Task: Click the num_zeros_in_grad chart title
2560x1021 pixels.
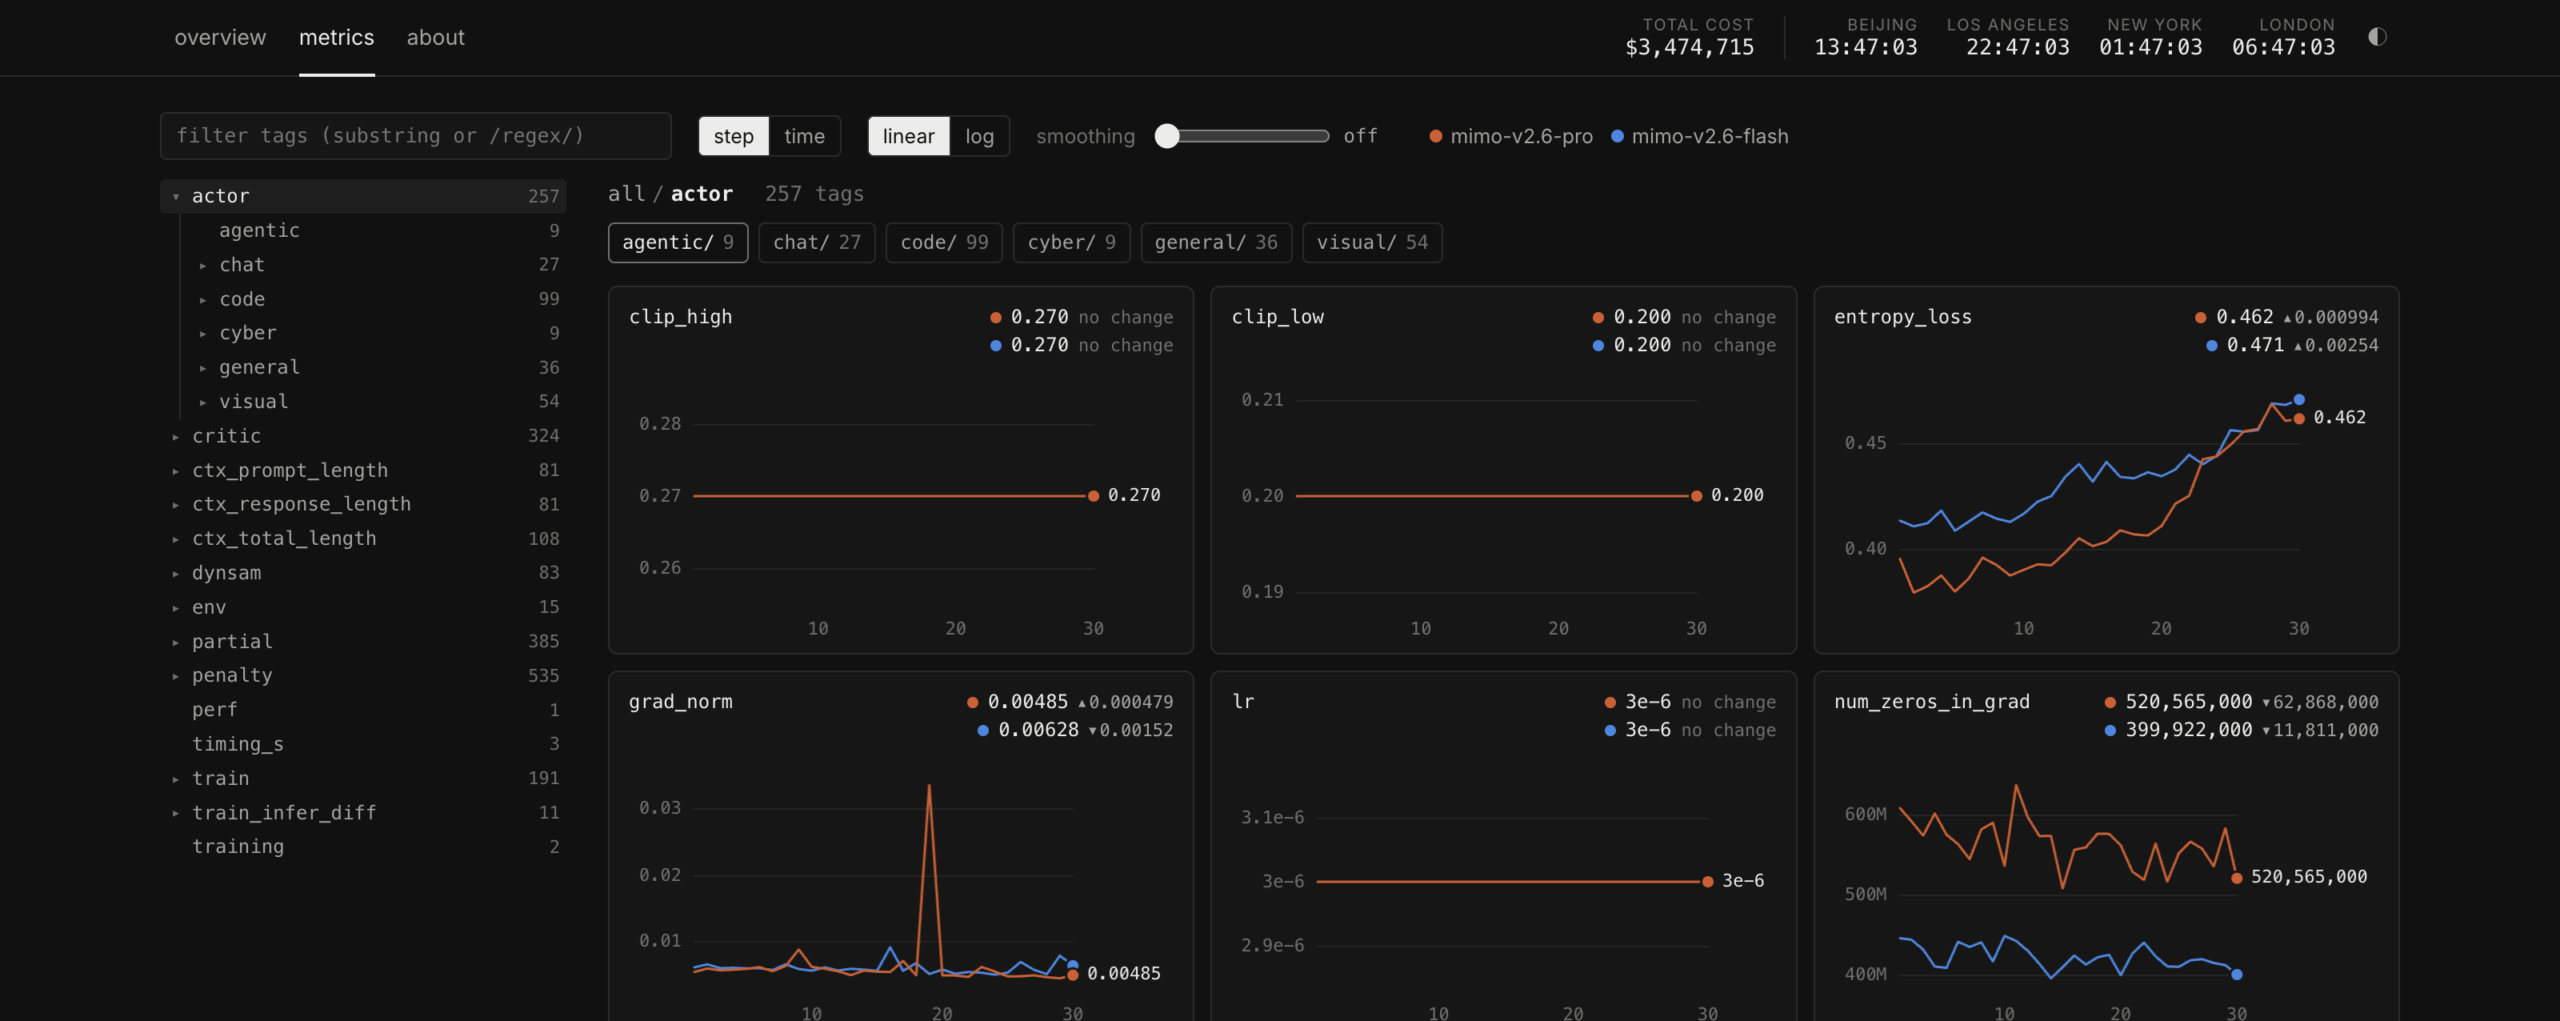Action: (x=1931, y=702)
